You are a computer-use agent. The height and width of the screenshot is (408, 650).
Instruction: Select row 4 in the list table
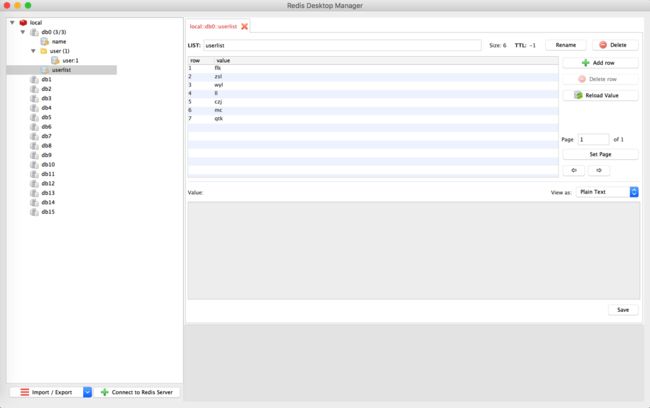(x=373, y=93)
